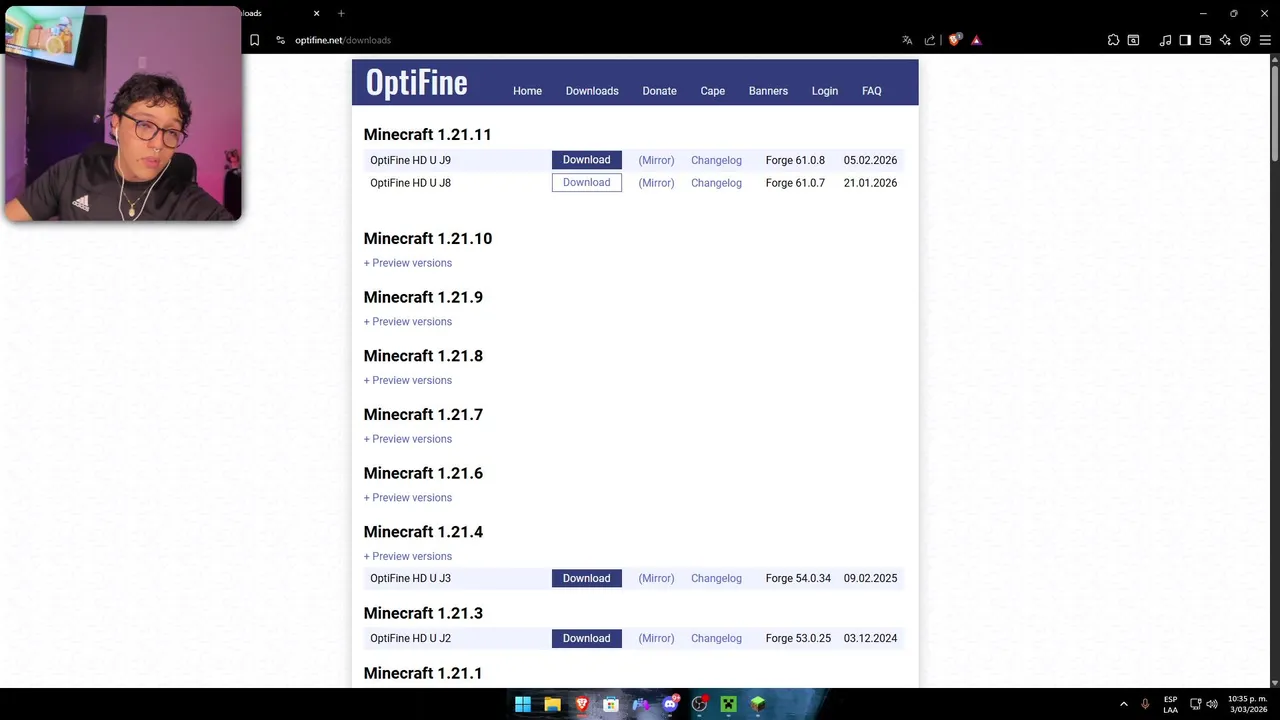Image resolution: width=1280 pixels, height=720 pixels.
Task: Expand Preview versions under Minecraft 1.21.7
Action: coord(408,439)
